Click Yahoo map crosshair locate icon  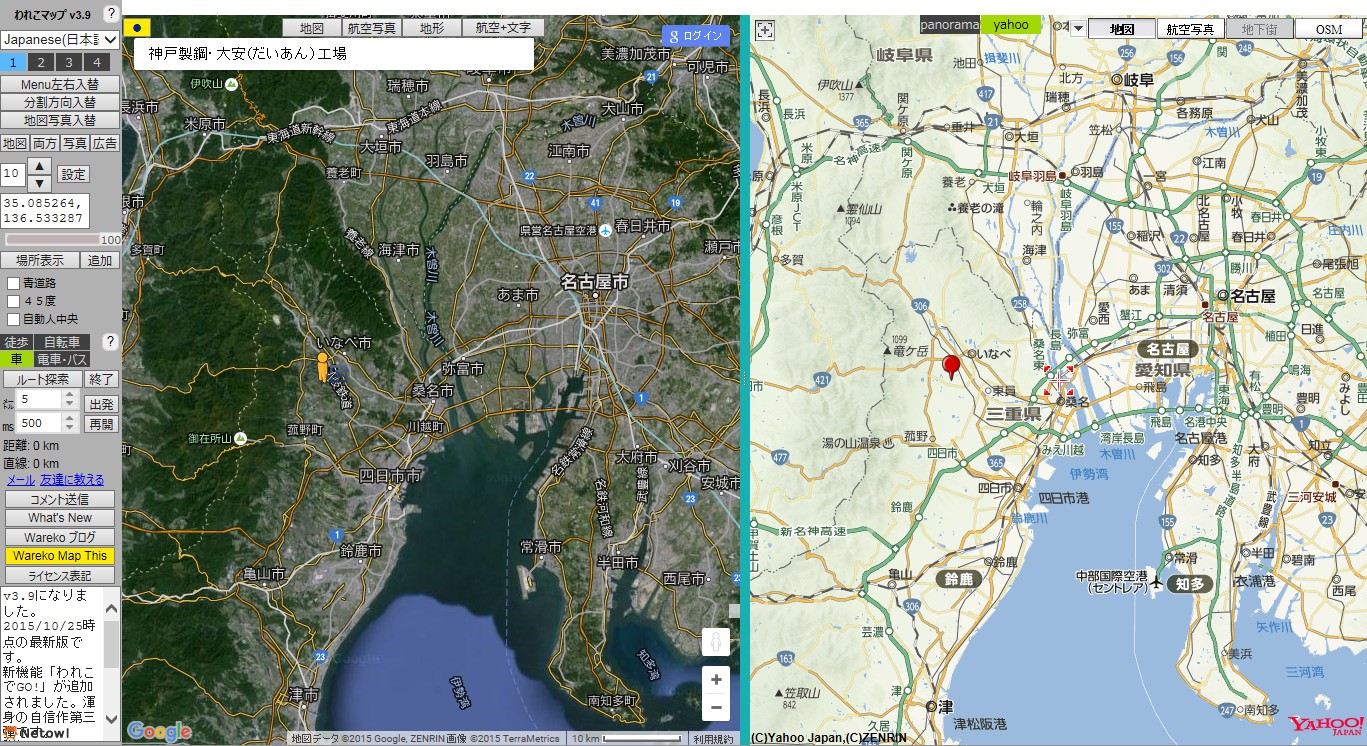pyautogui.click(x=765, y=29)
